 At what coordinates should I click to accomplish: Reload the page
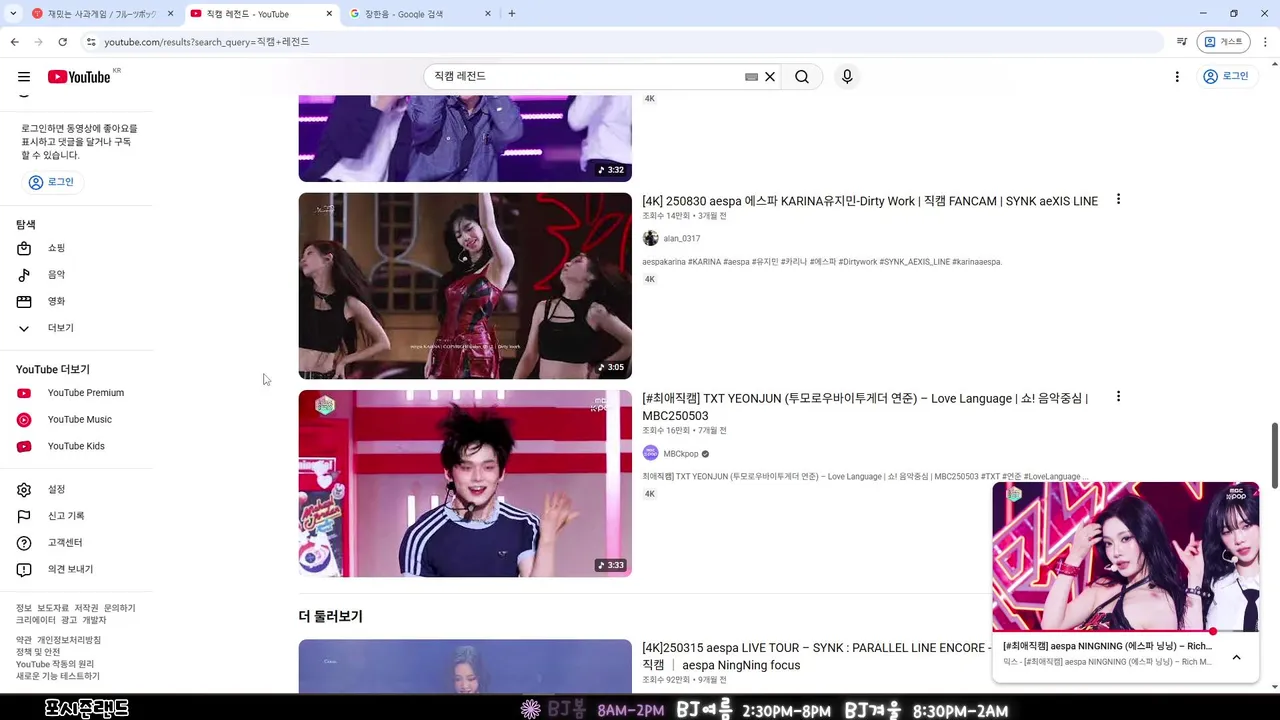click(62, 42)
